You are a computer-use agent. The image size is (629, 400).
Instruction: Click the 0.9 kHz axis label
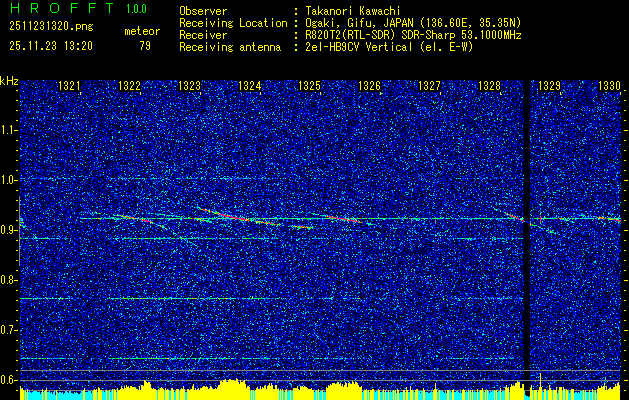point(9,230)
